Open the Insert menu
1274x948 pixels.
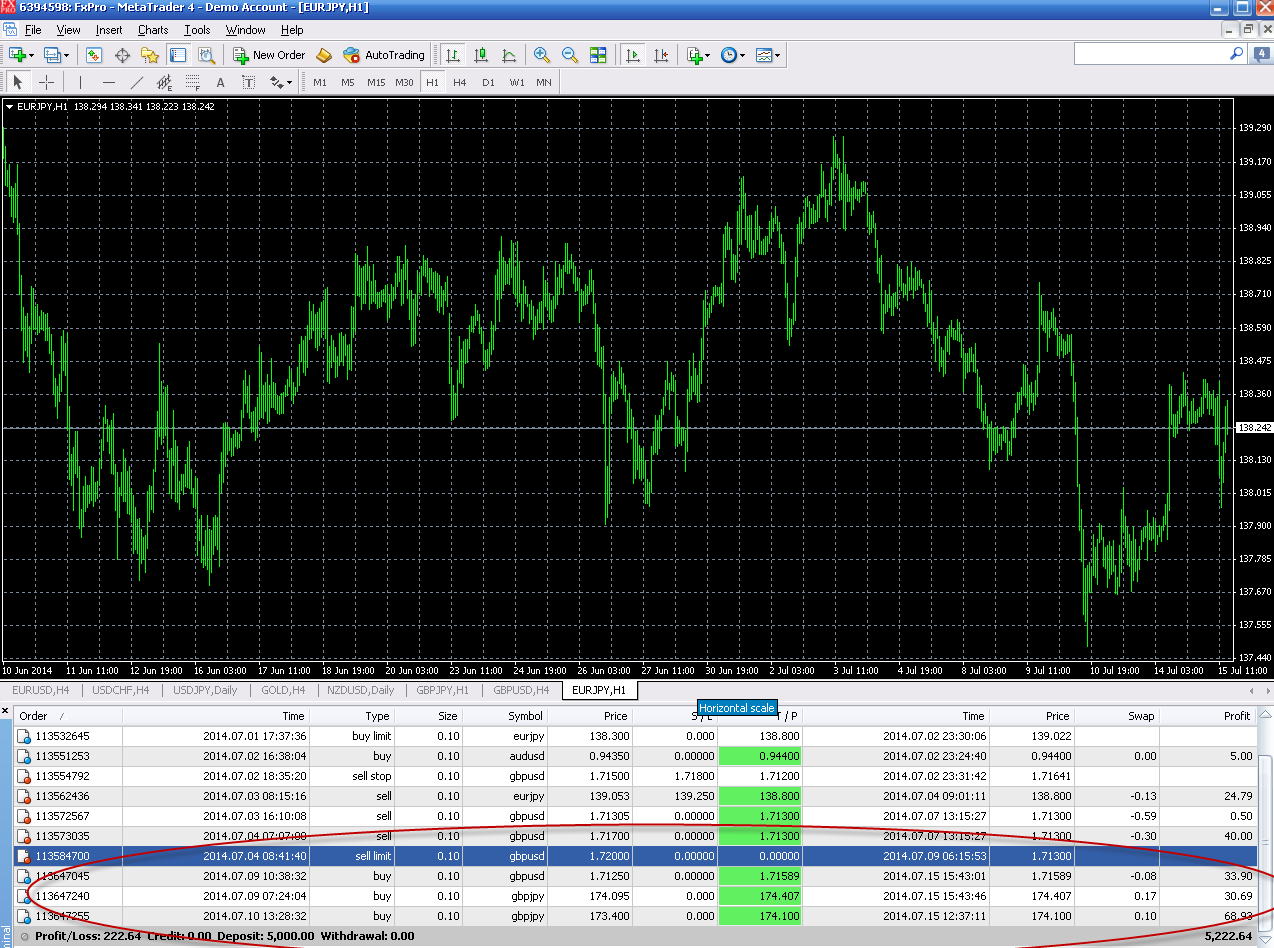pos(109,30)
